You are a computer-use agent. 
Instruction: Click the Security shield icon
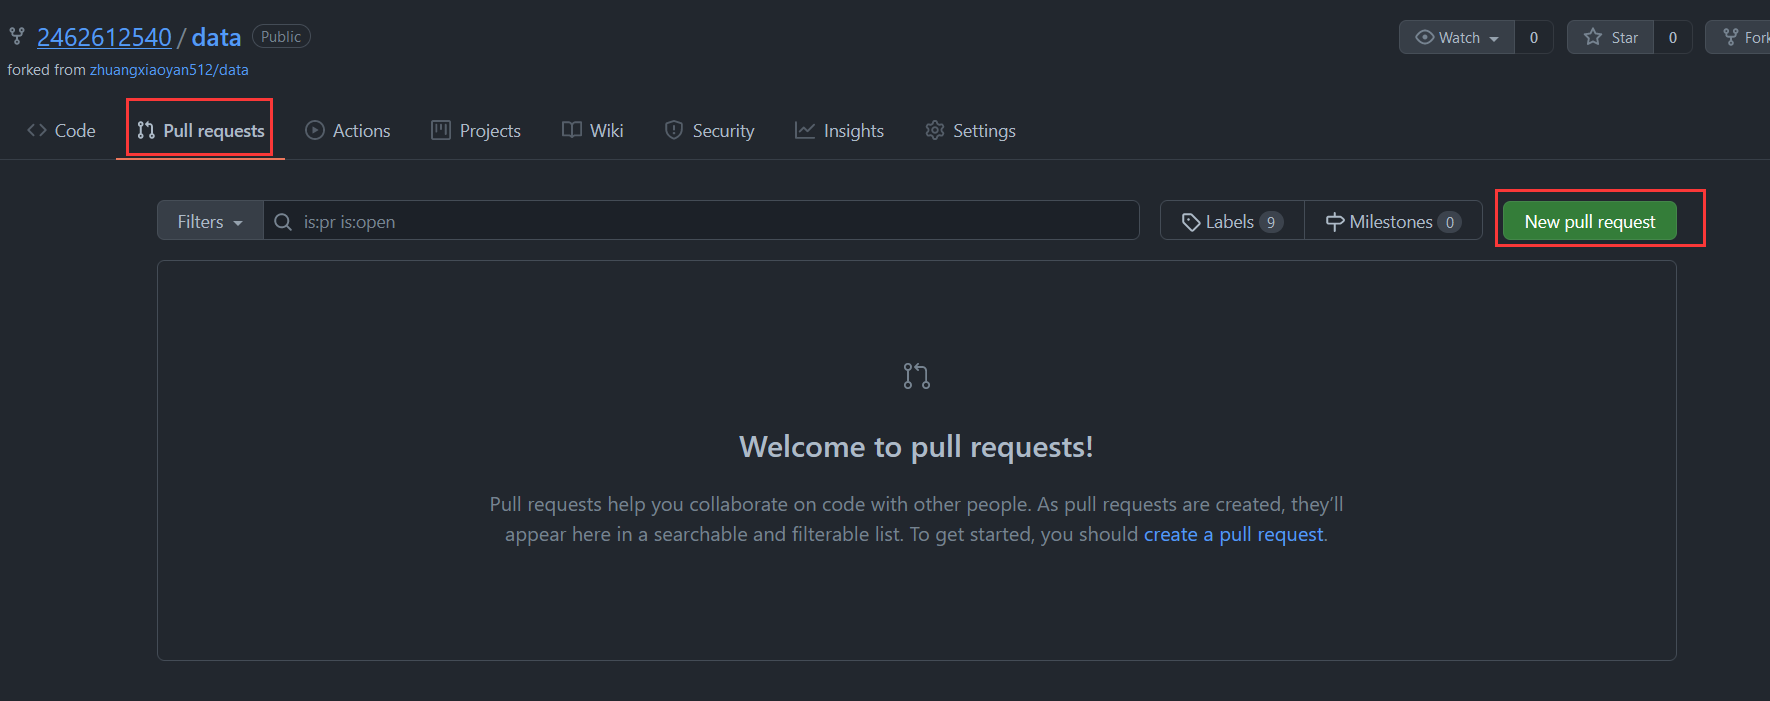[x=674, y=130]
